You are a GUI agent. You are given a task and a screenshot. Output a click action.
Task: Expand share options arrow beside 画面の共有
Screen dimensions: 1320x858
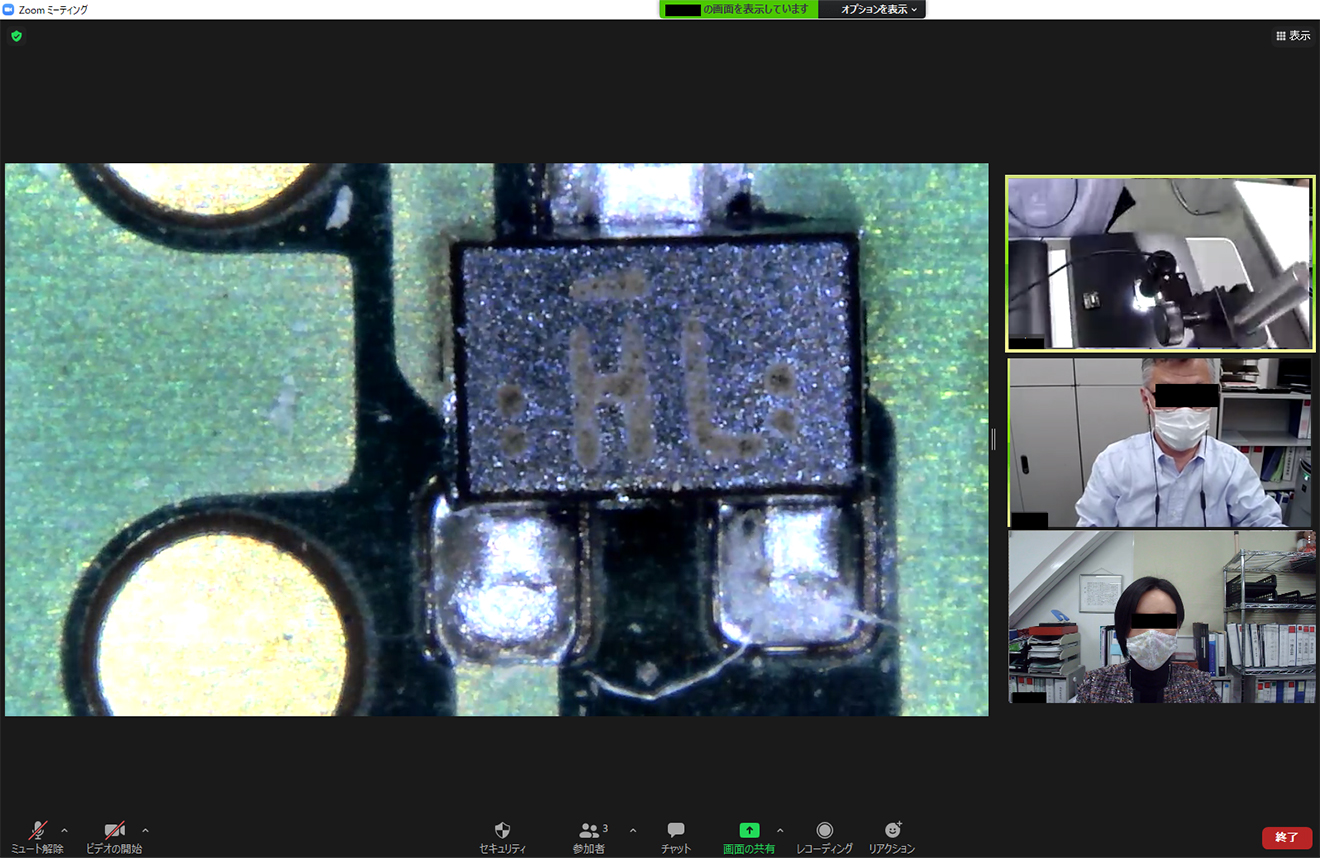tap(780, 830)
